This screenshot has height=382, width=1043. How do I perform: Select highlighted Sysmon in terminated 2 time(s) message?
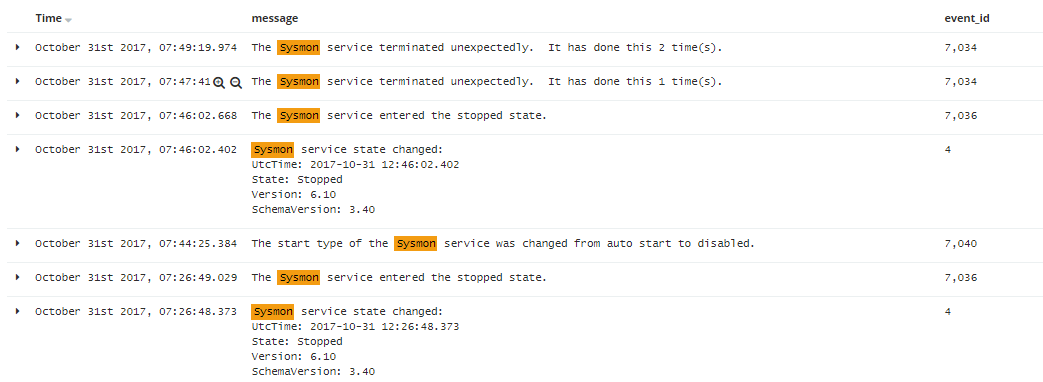[299, 48]
